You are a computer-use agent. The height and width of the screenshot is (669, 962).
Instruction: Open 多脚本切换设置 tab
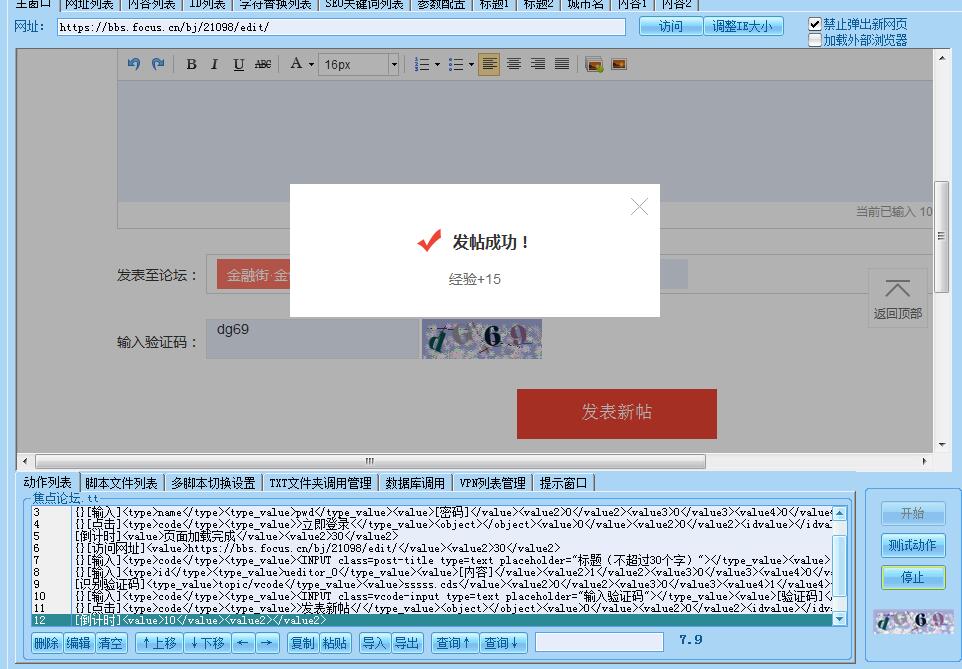click(x=213, y=483)
